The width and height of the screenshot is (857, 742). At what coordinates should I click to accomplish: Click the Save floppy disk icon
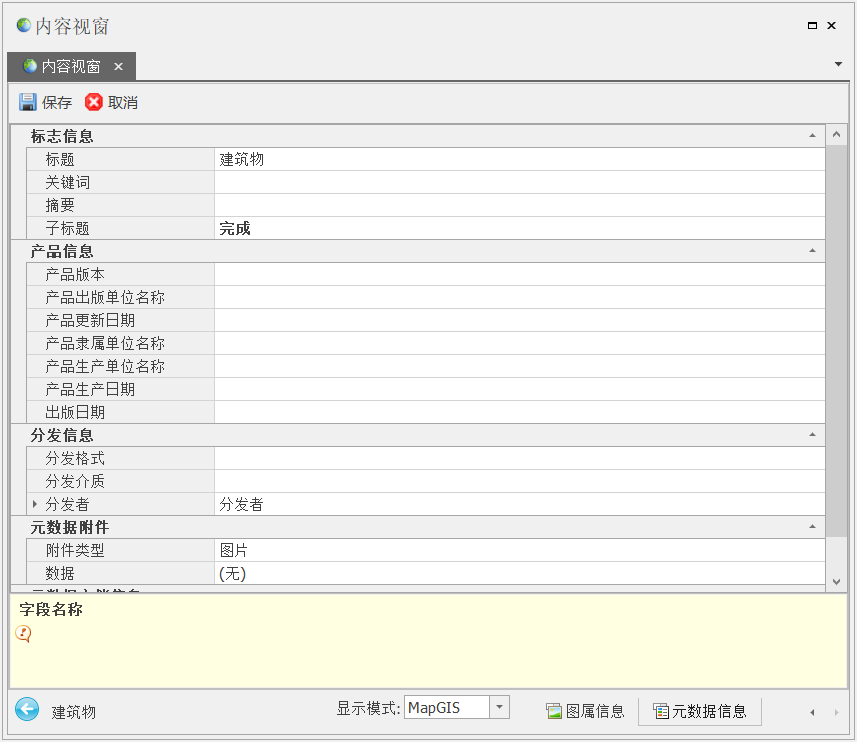28,102
